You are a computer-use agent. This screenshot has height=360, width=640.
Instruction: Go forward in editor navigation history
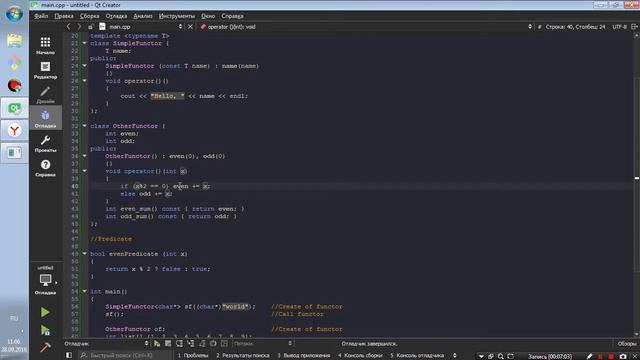tap(79, 27)
